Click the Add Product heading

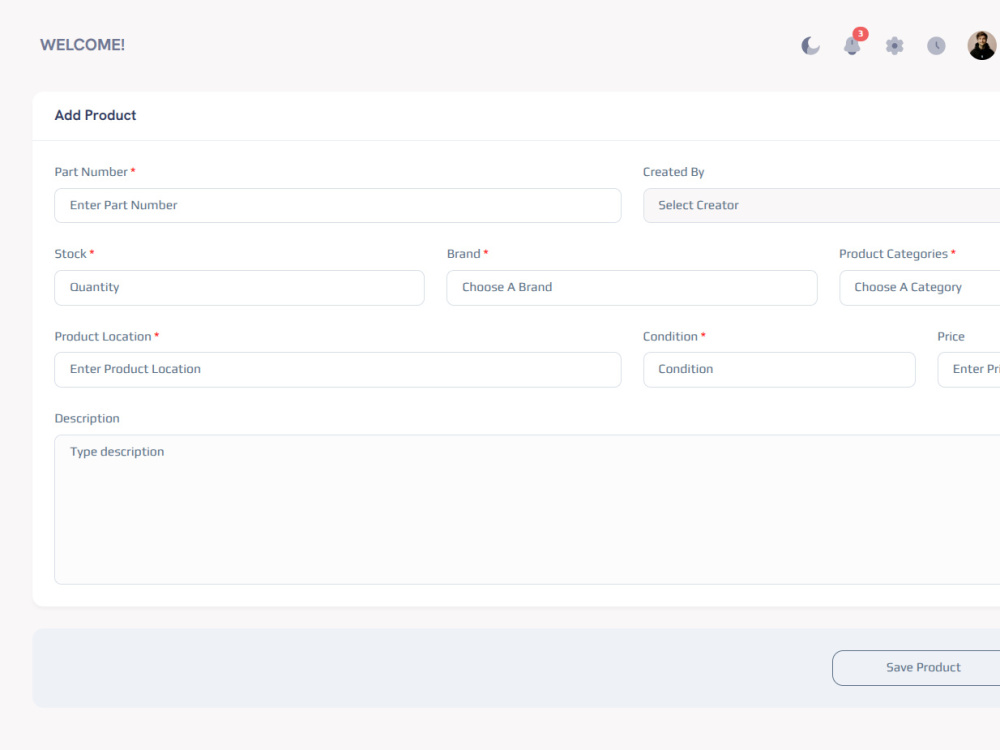point(96,115)
